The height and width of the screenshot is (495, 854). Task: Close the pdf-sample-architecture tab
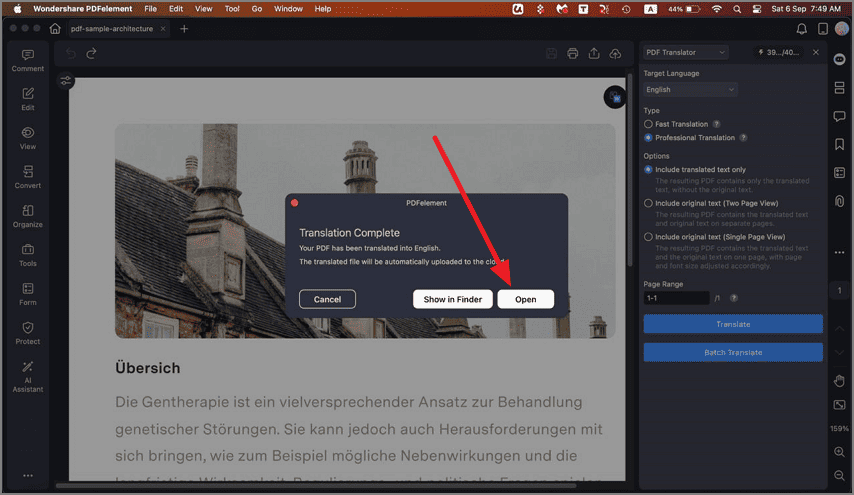[x=163, y=29]
